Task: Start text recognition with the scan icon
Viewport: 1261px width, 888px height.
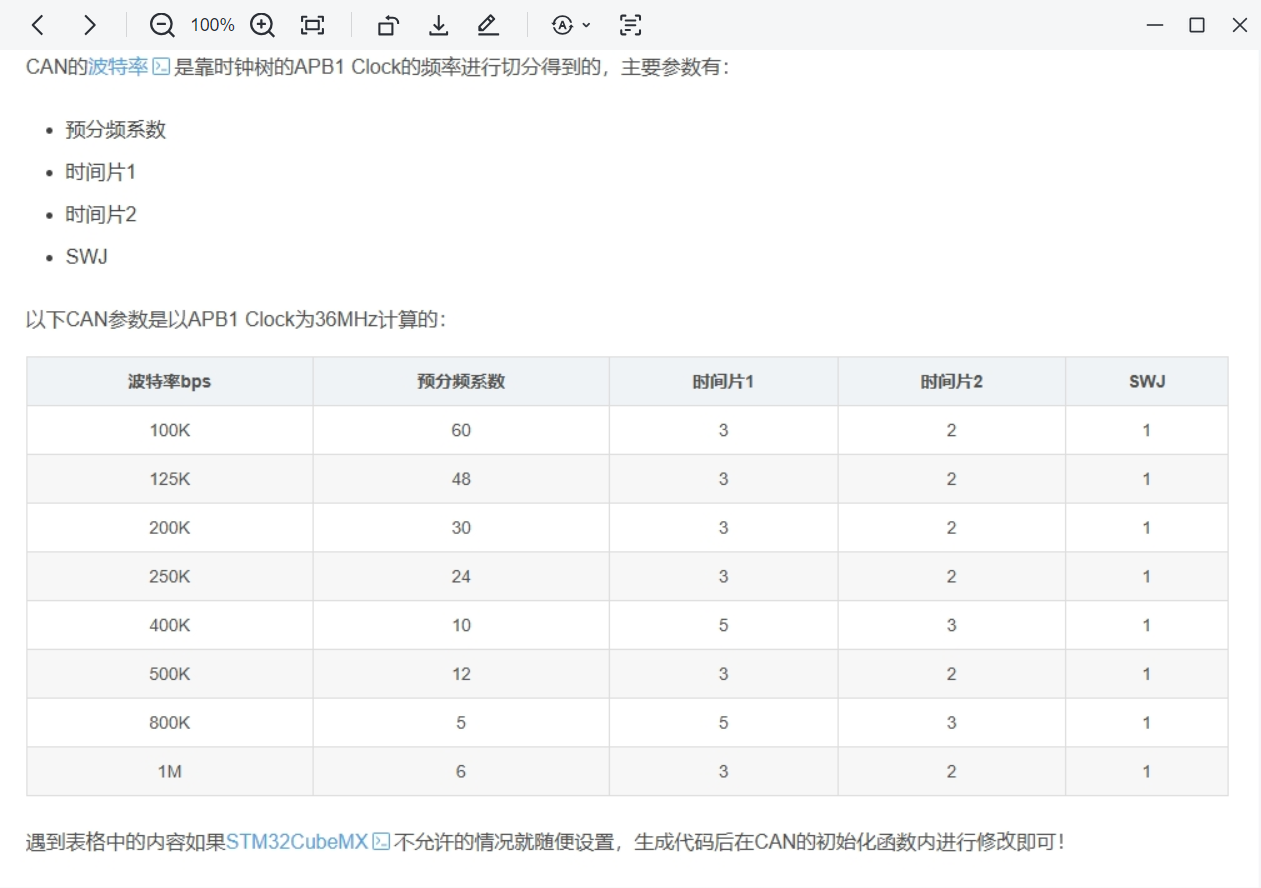Action: point(631,25)
